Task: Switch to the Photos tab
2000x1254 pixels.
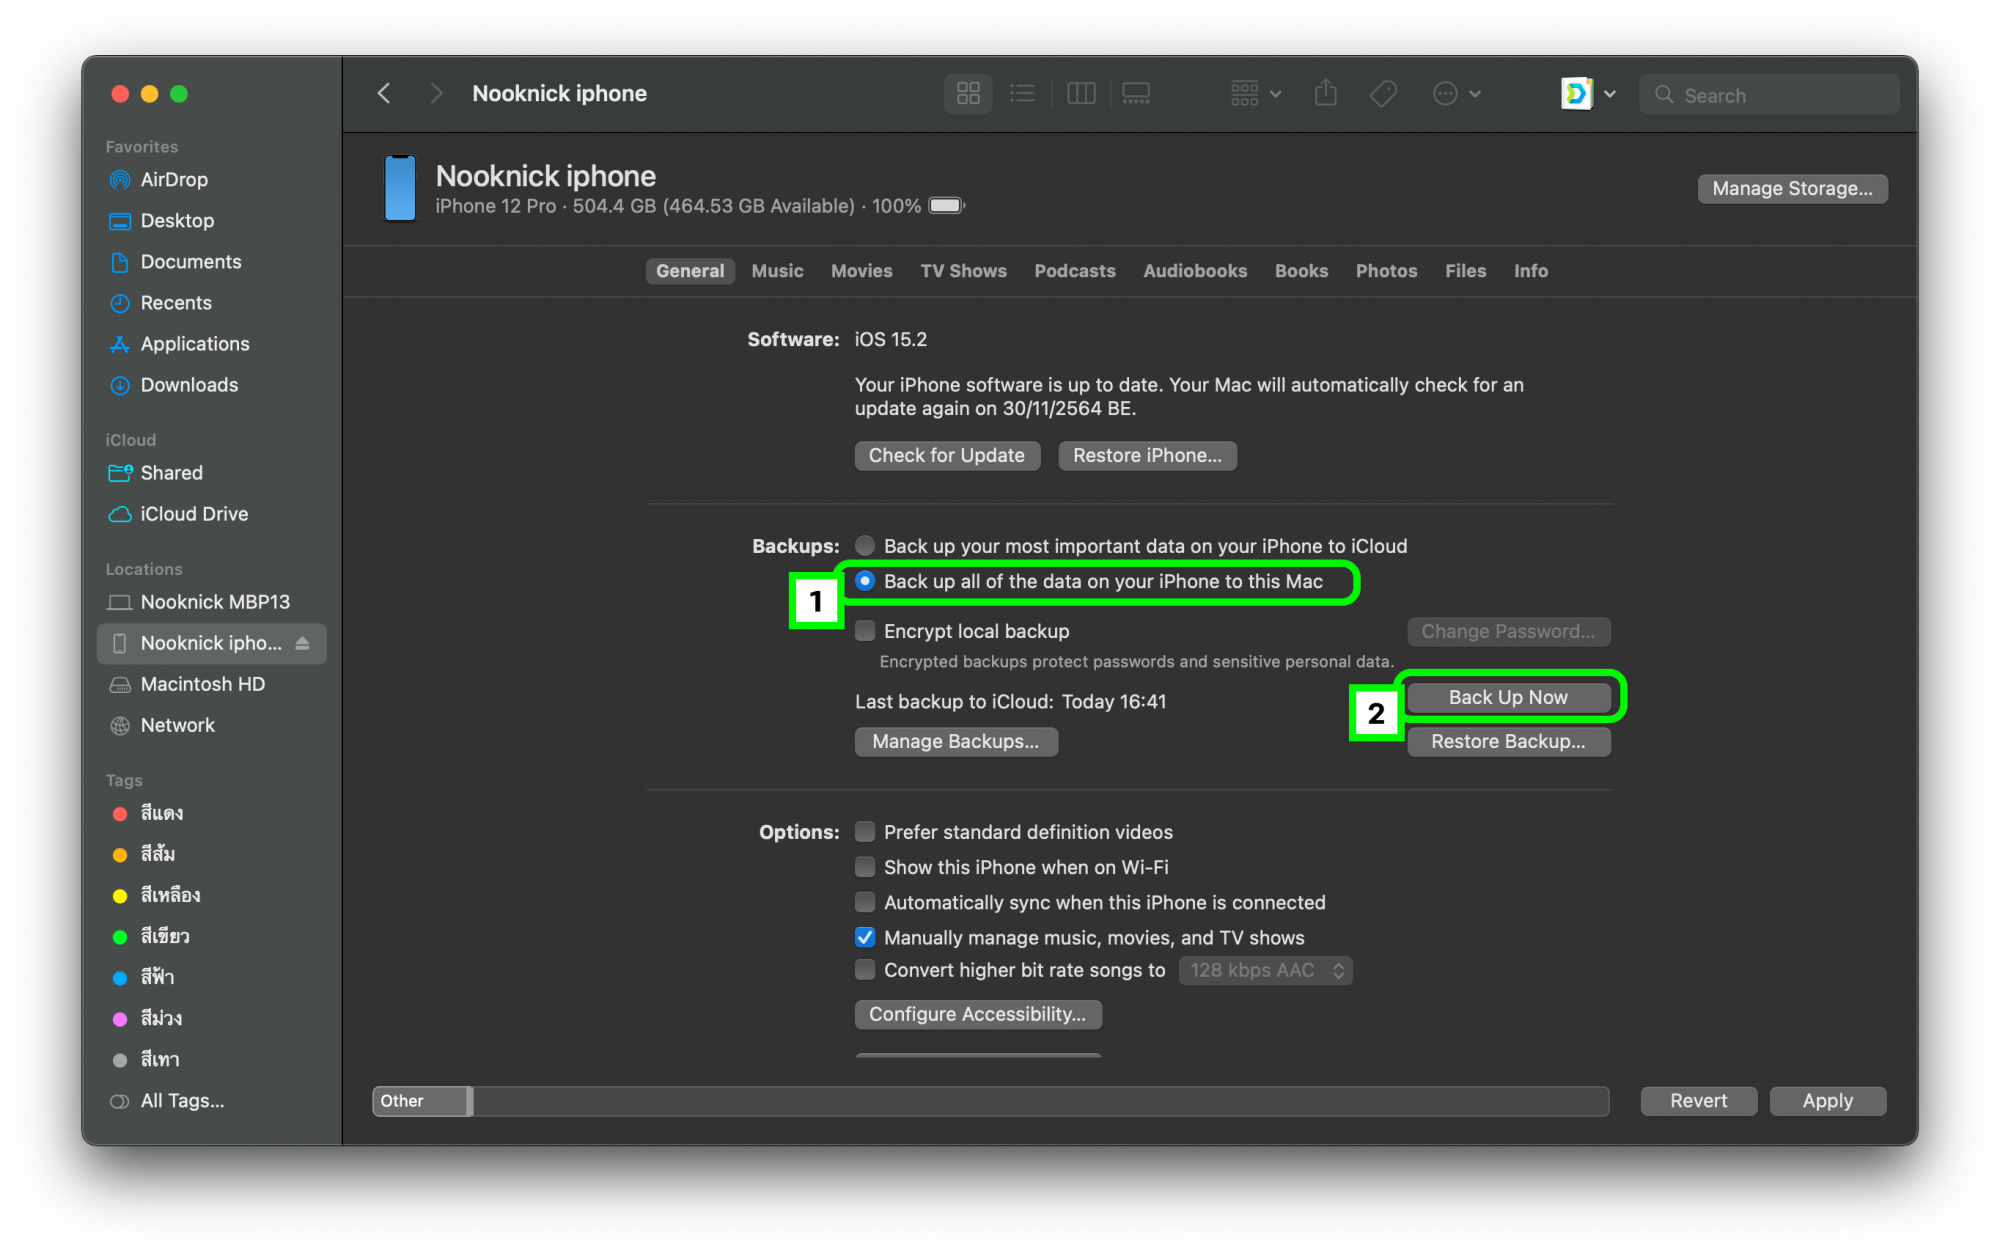Action: pyautogui.click(x=1386, y=271)
